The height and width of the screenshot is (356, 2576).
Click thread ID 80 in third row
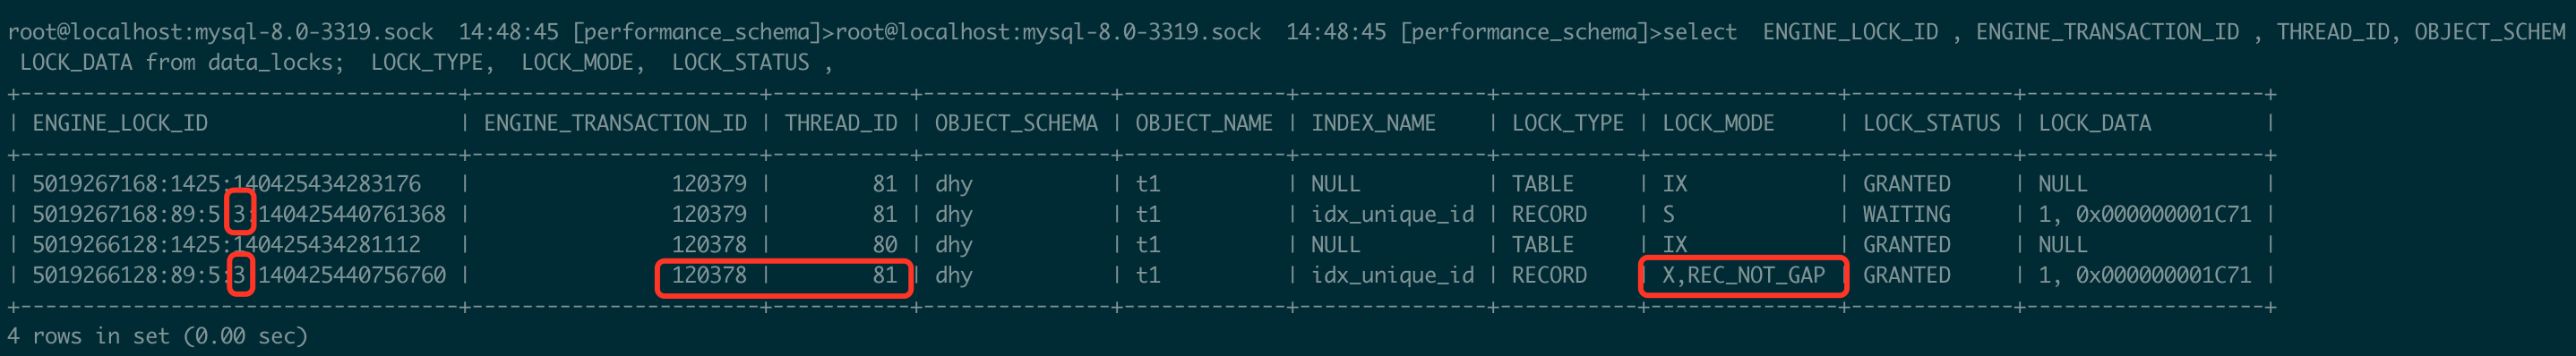[884, 245]
